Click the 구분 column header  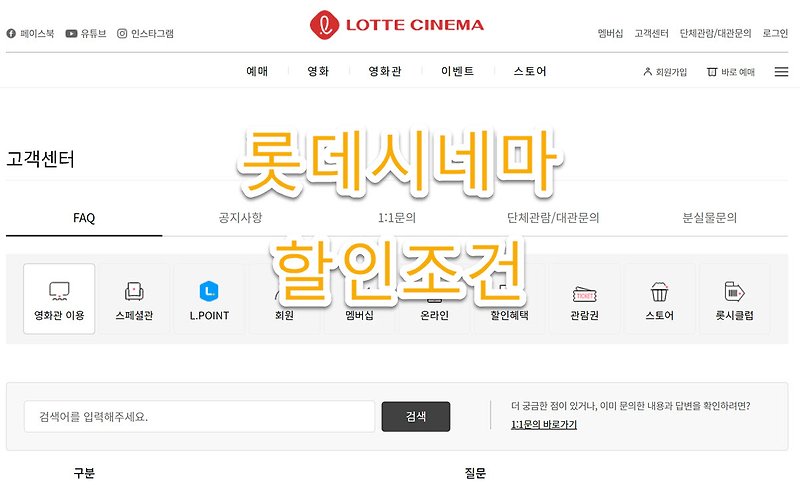coord(84,473)
